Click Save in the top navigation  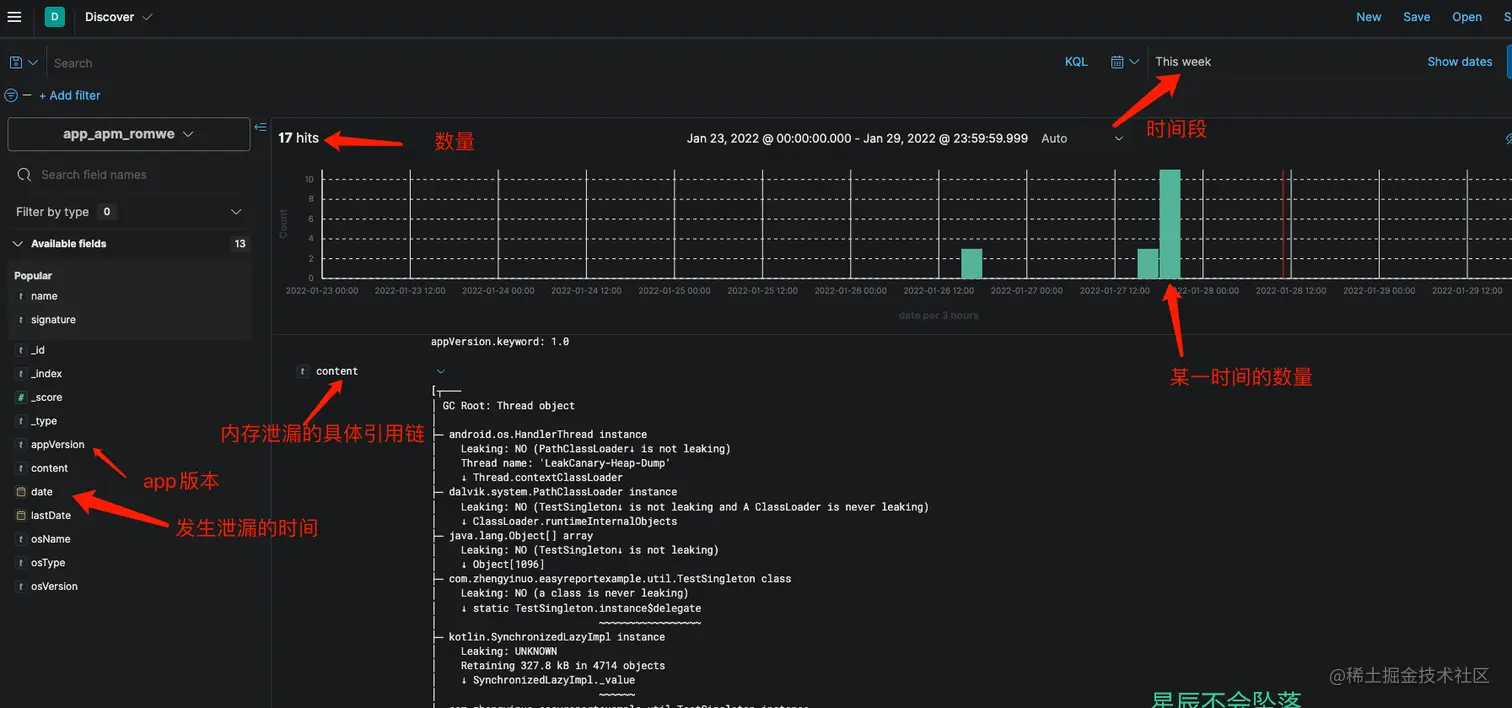tap(1416, 17)
